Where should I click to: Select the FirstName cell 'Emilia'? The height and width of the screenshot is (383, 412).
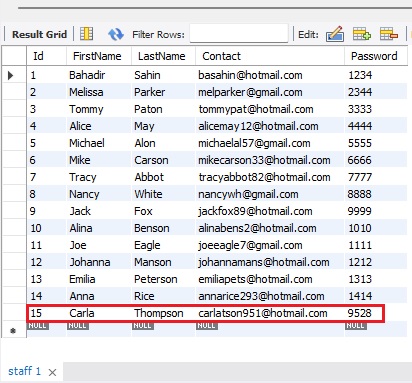pyautogui.click(x=99, y=279)
